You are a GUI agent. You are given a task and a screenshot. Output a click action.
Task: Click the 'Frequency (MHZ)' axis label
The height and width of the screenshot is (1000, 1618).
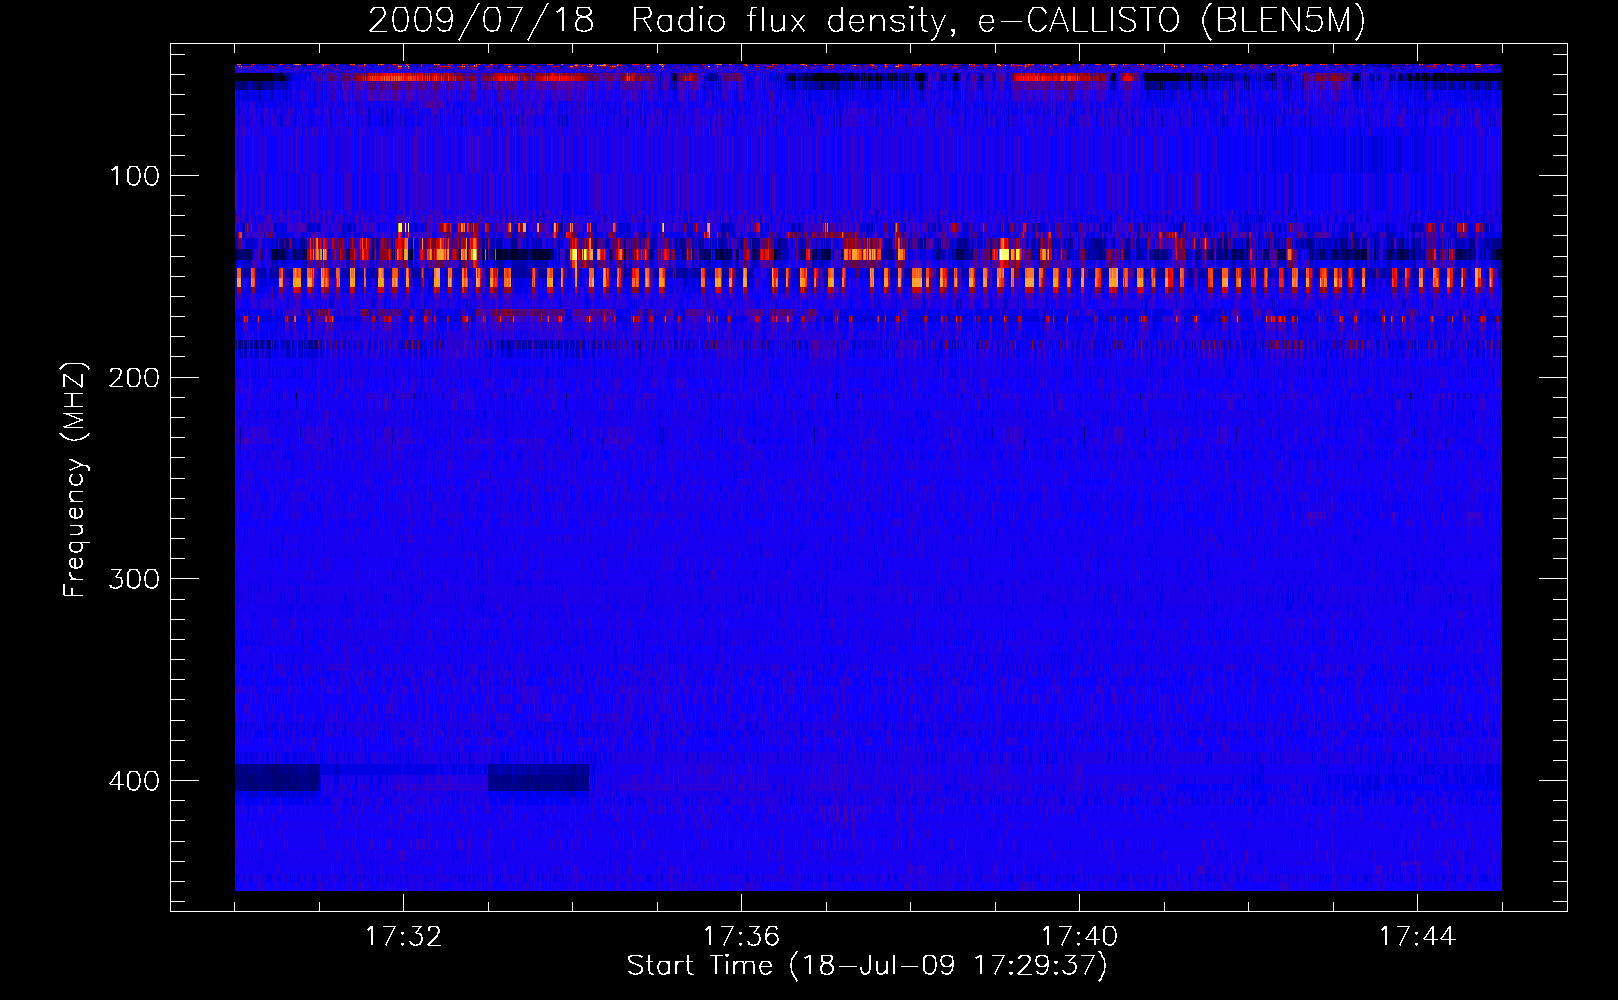coord(75,479)
